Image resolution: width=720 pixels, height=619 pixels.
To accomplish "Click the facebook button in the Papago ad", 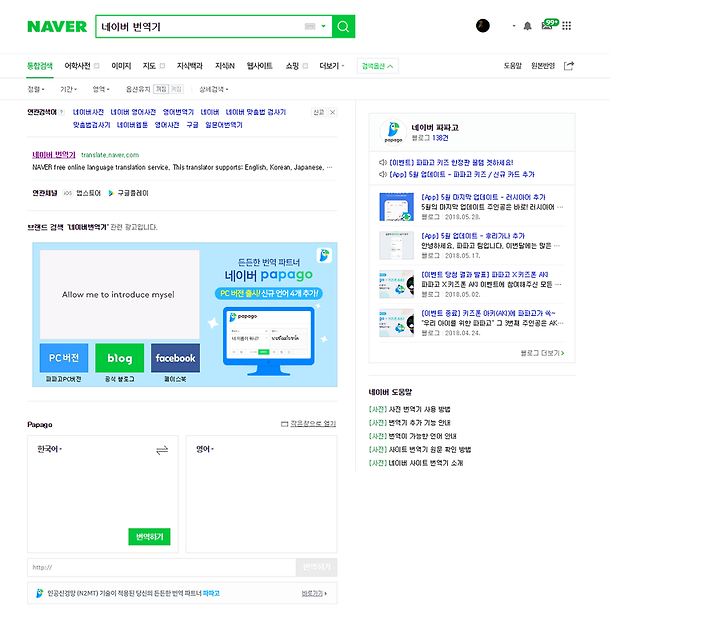I will tap(175, 358).
